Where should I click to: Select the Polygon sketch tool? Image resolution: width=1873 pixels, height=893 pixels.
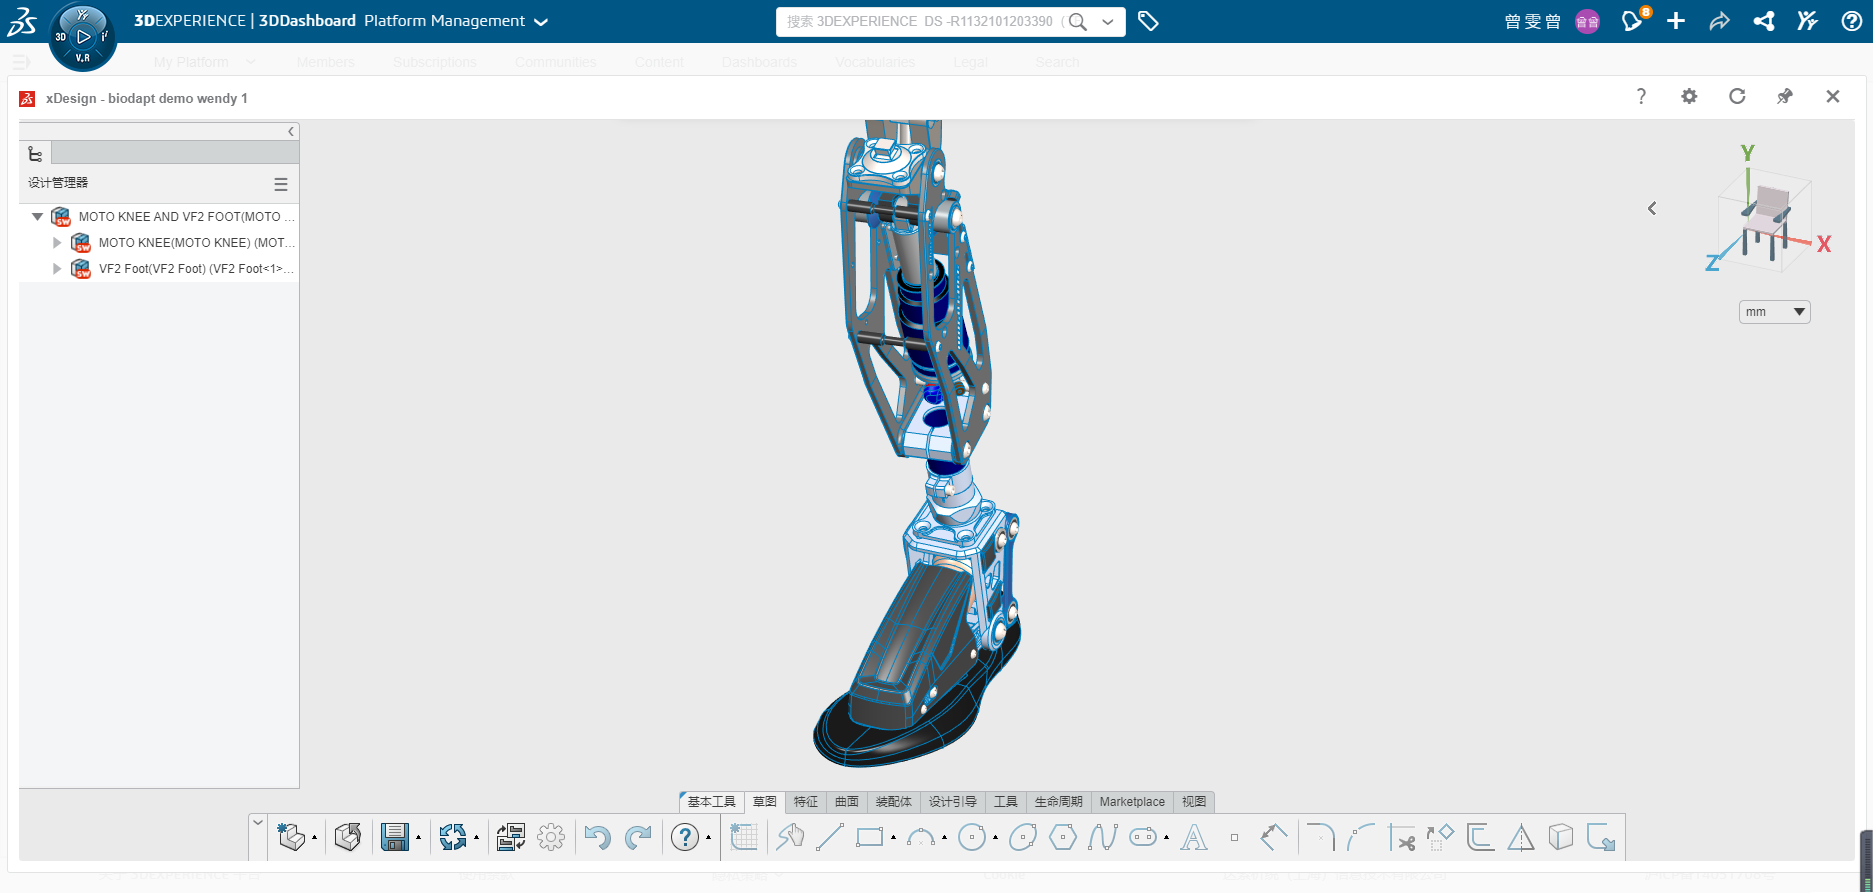click(1063, 837)
